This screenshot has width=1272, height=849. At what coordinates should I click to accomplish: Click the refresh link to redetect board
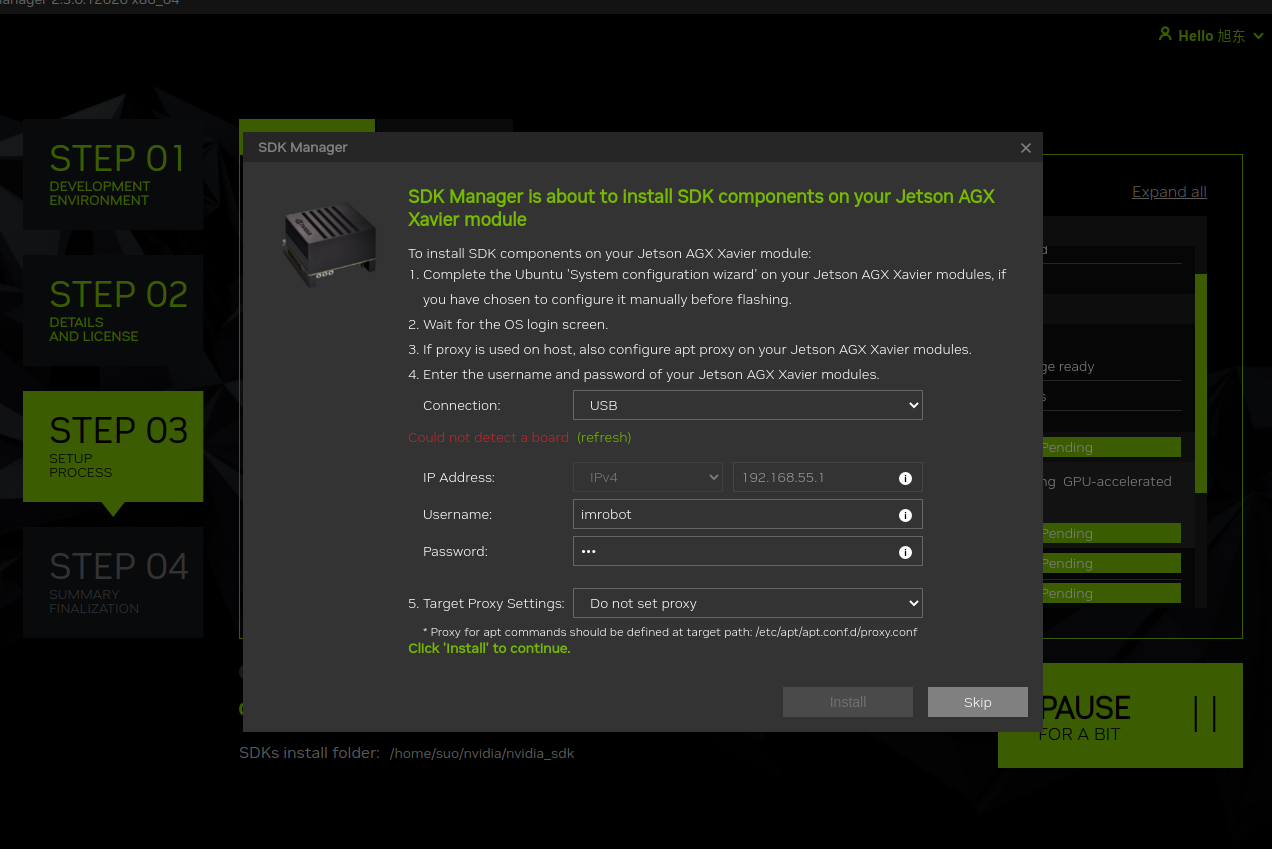click(604, 437)
